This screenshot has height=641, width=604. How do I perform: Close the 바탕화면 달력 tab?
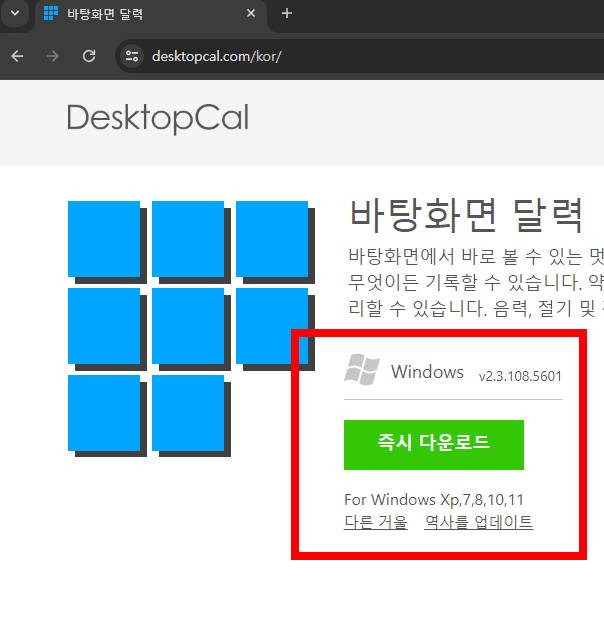click(251, 13)
